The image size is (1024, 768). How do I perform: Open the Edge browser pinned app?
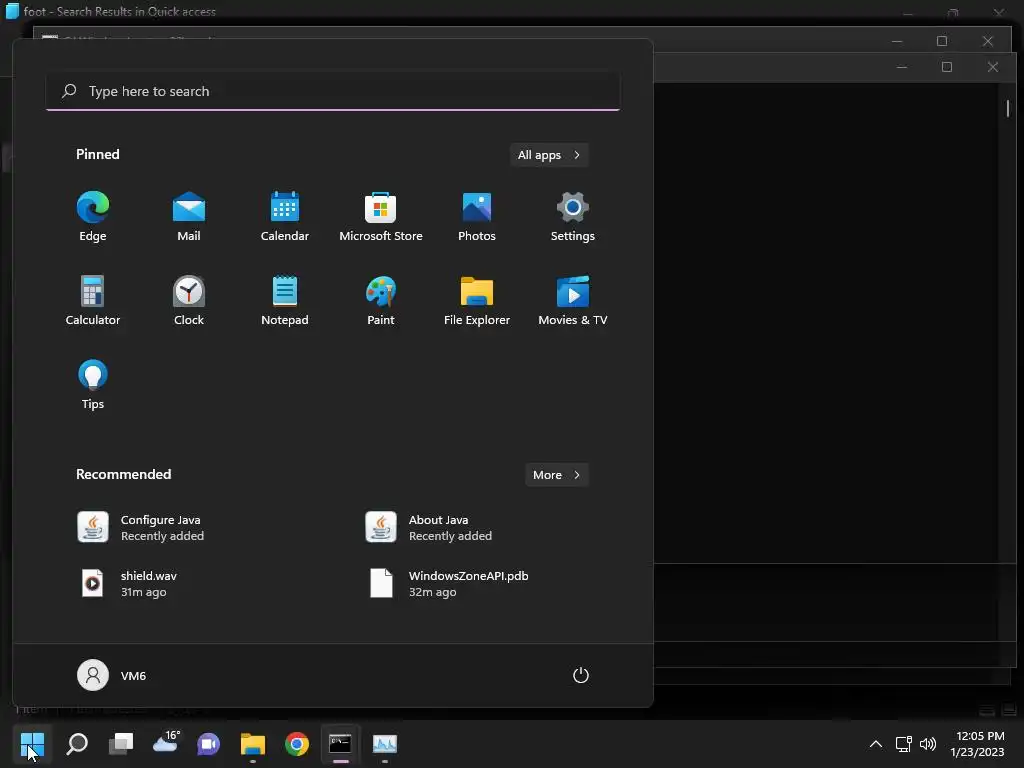93,217
